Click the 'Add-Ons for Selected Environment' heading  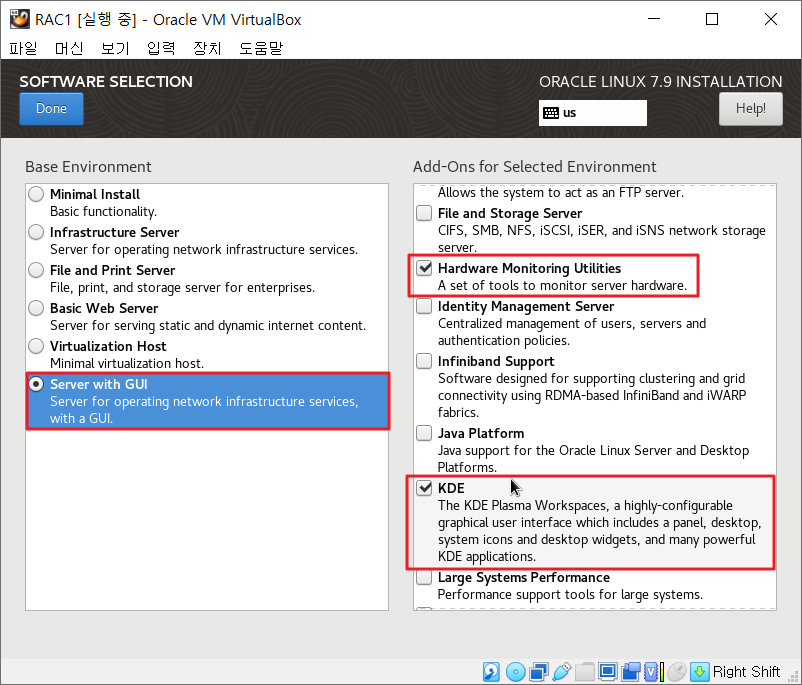(x=534, y=167)
